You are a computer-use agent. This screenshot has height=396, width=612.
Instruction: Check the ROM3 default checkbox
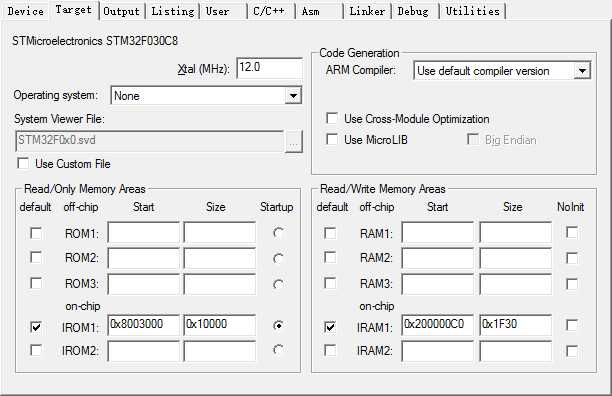(x=36, y=283)
